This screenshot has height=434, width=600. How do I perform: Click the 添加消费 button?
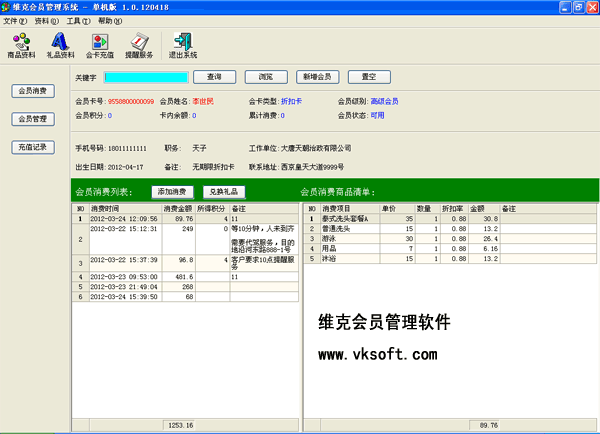click(173, 191)
